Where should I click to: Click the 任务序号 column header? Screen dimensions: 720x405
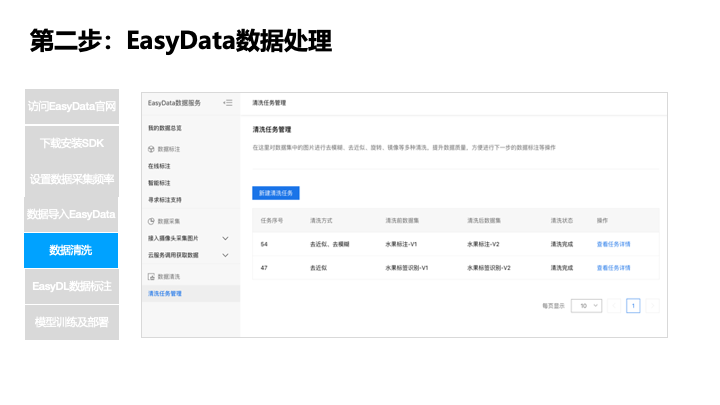(271, 220)
